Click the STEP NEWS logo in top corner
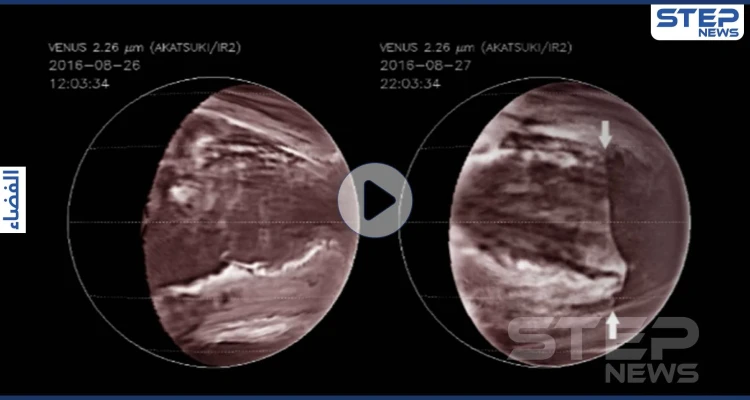 pos(696,22)
